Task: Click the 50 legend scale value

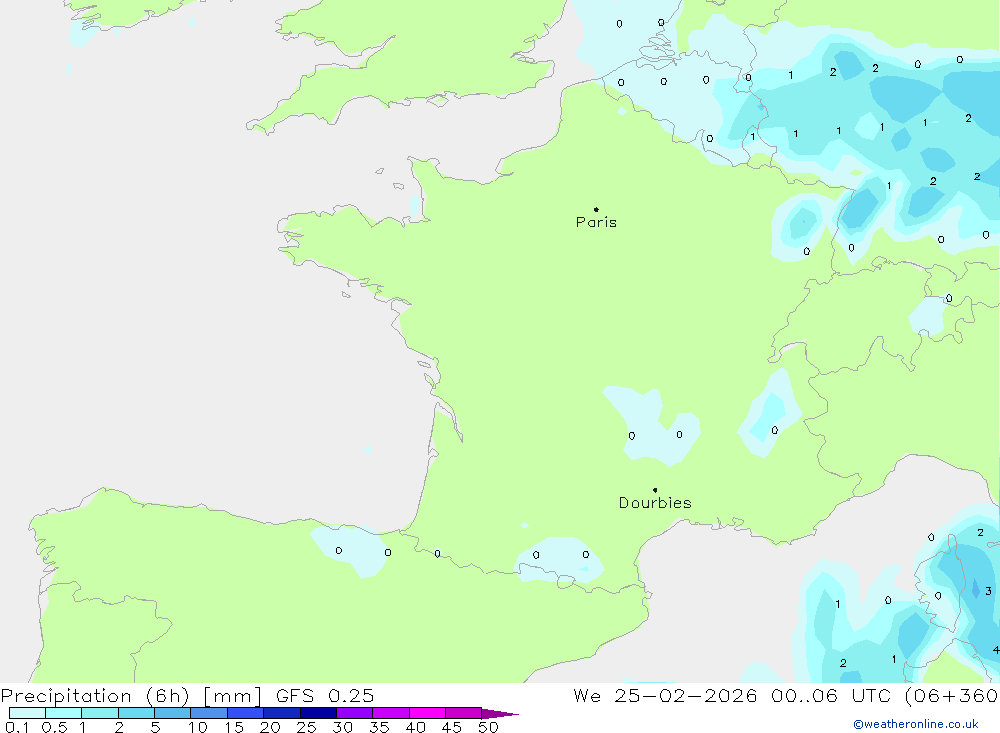Action: [488, 727]
